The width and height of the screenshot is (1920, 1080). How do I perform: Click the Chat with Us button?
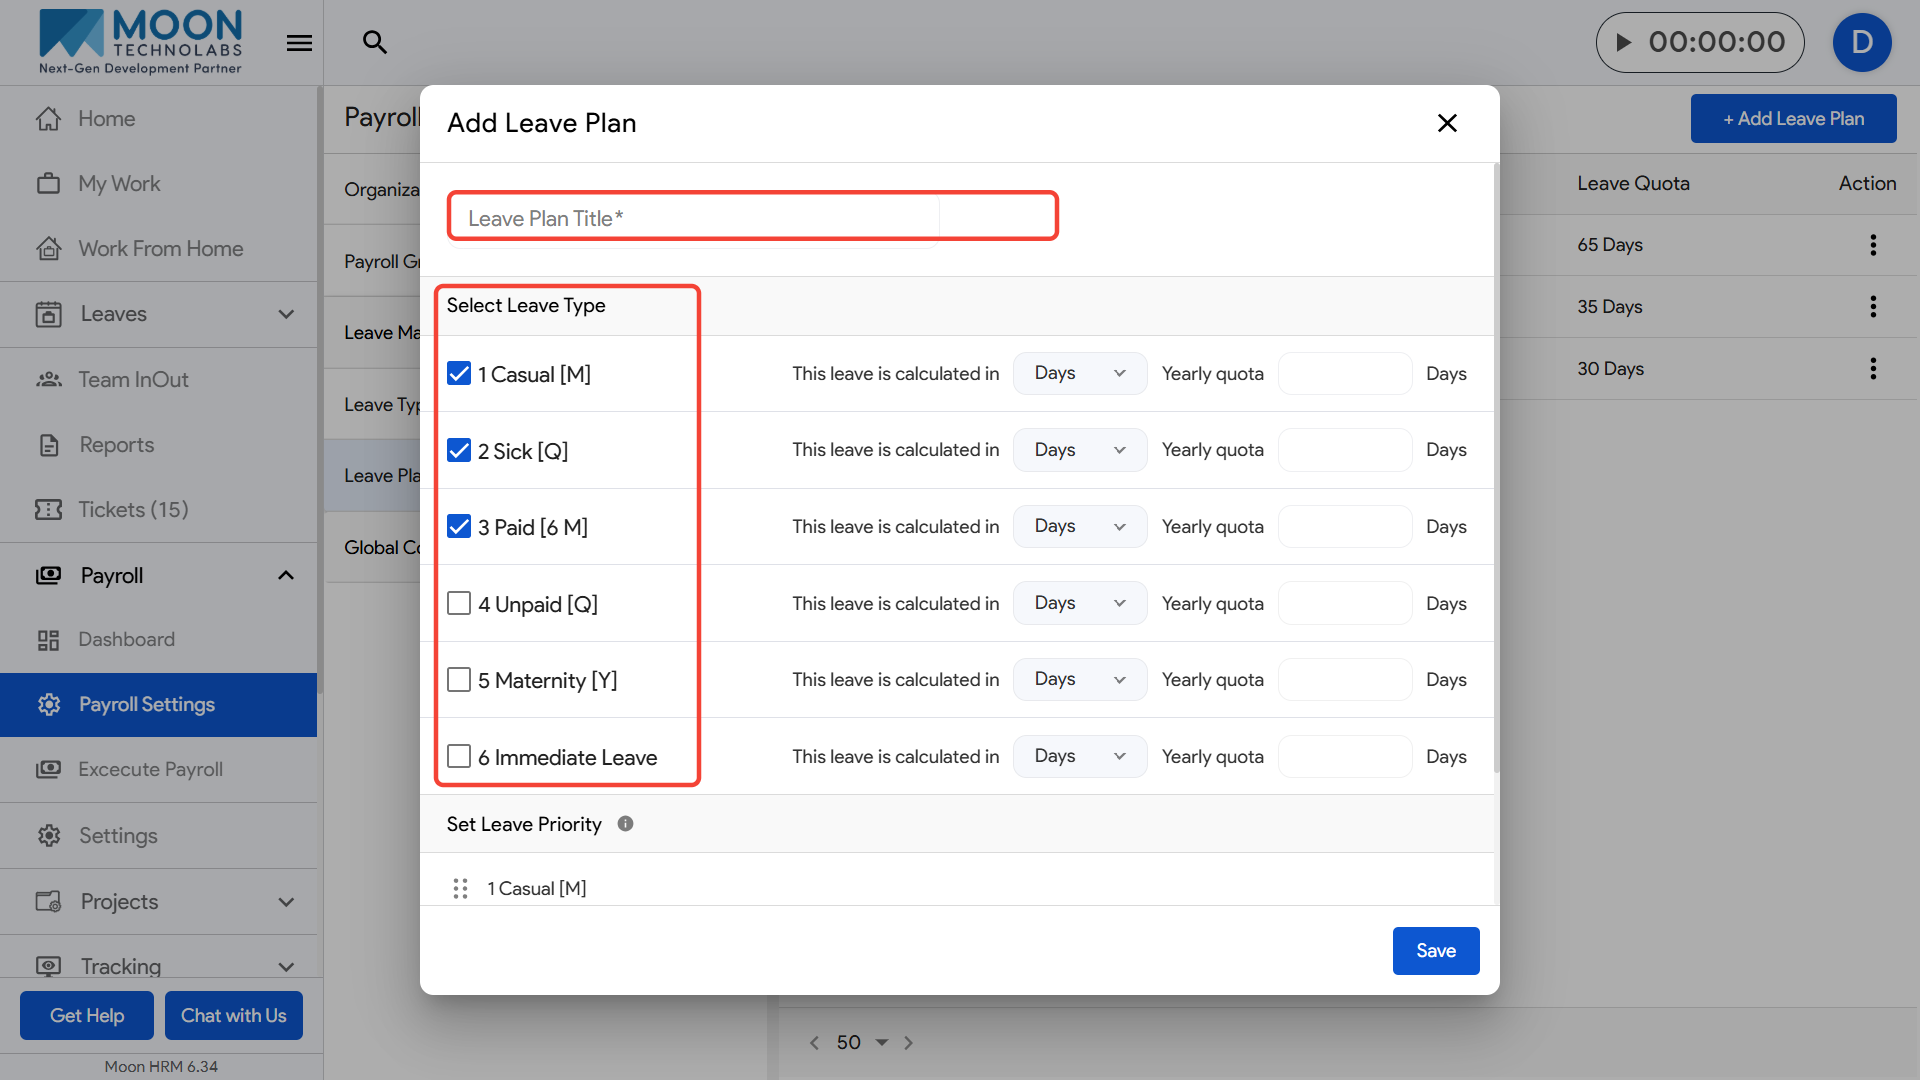(x=233, y=1015)
